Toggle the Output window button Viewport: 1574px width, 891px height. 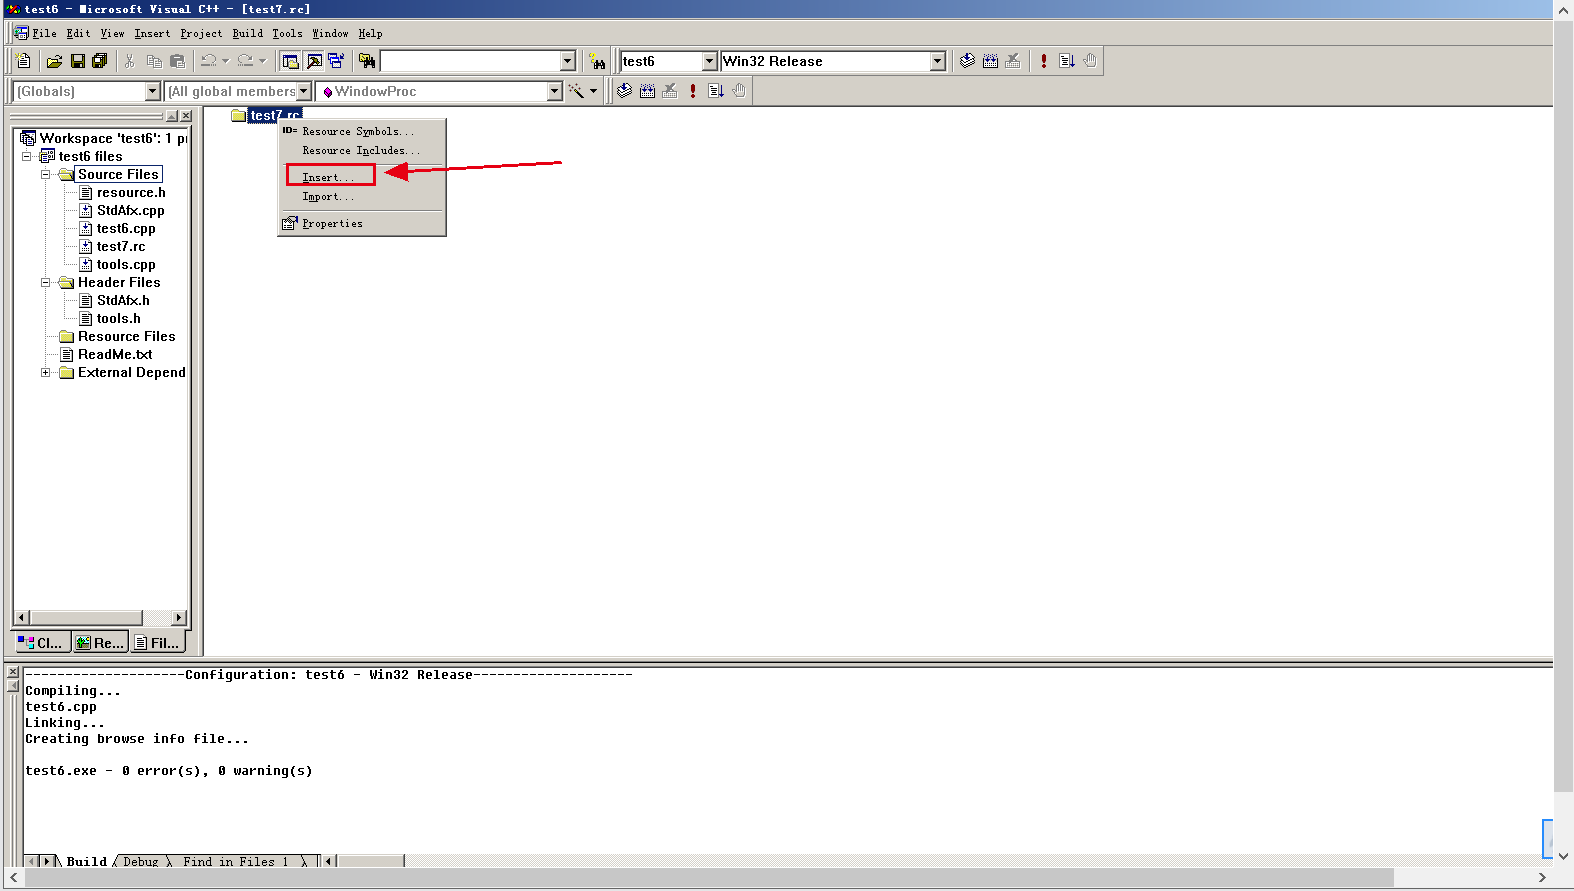pyautogui.click(x=314, y=61)
